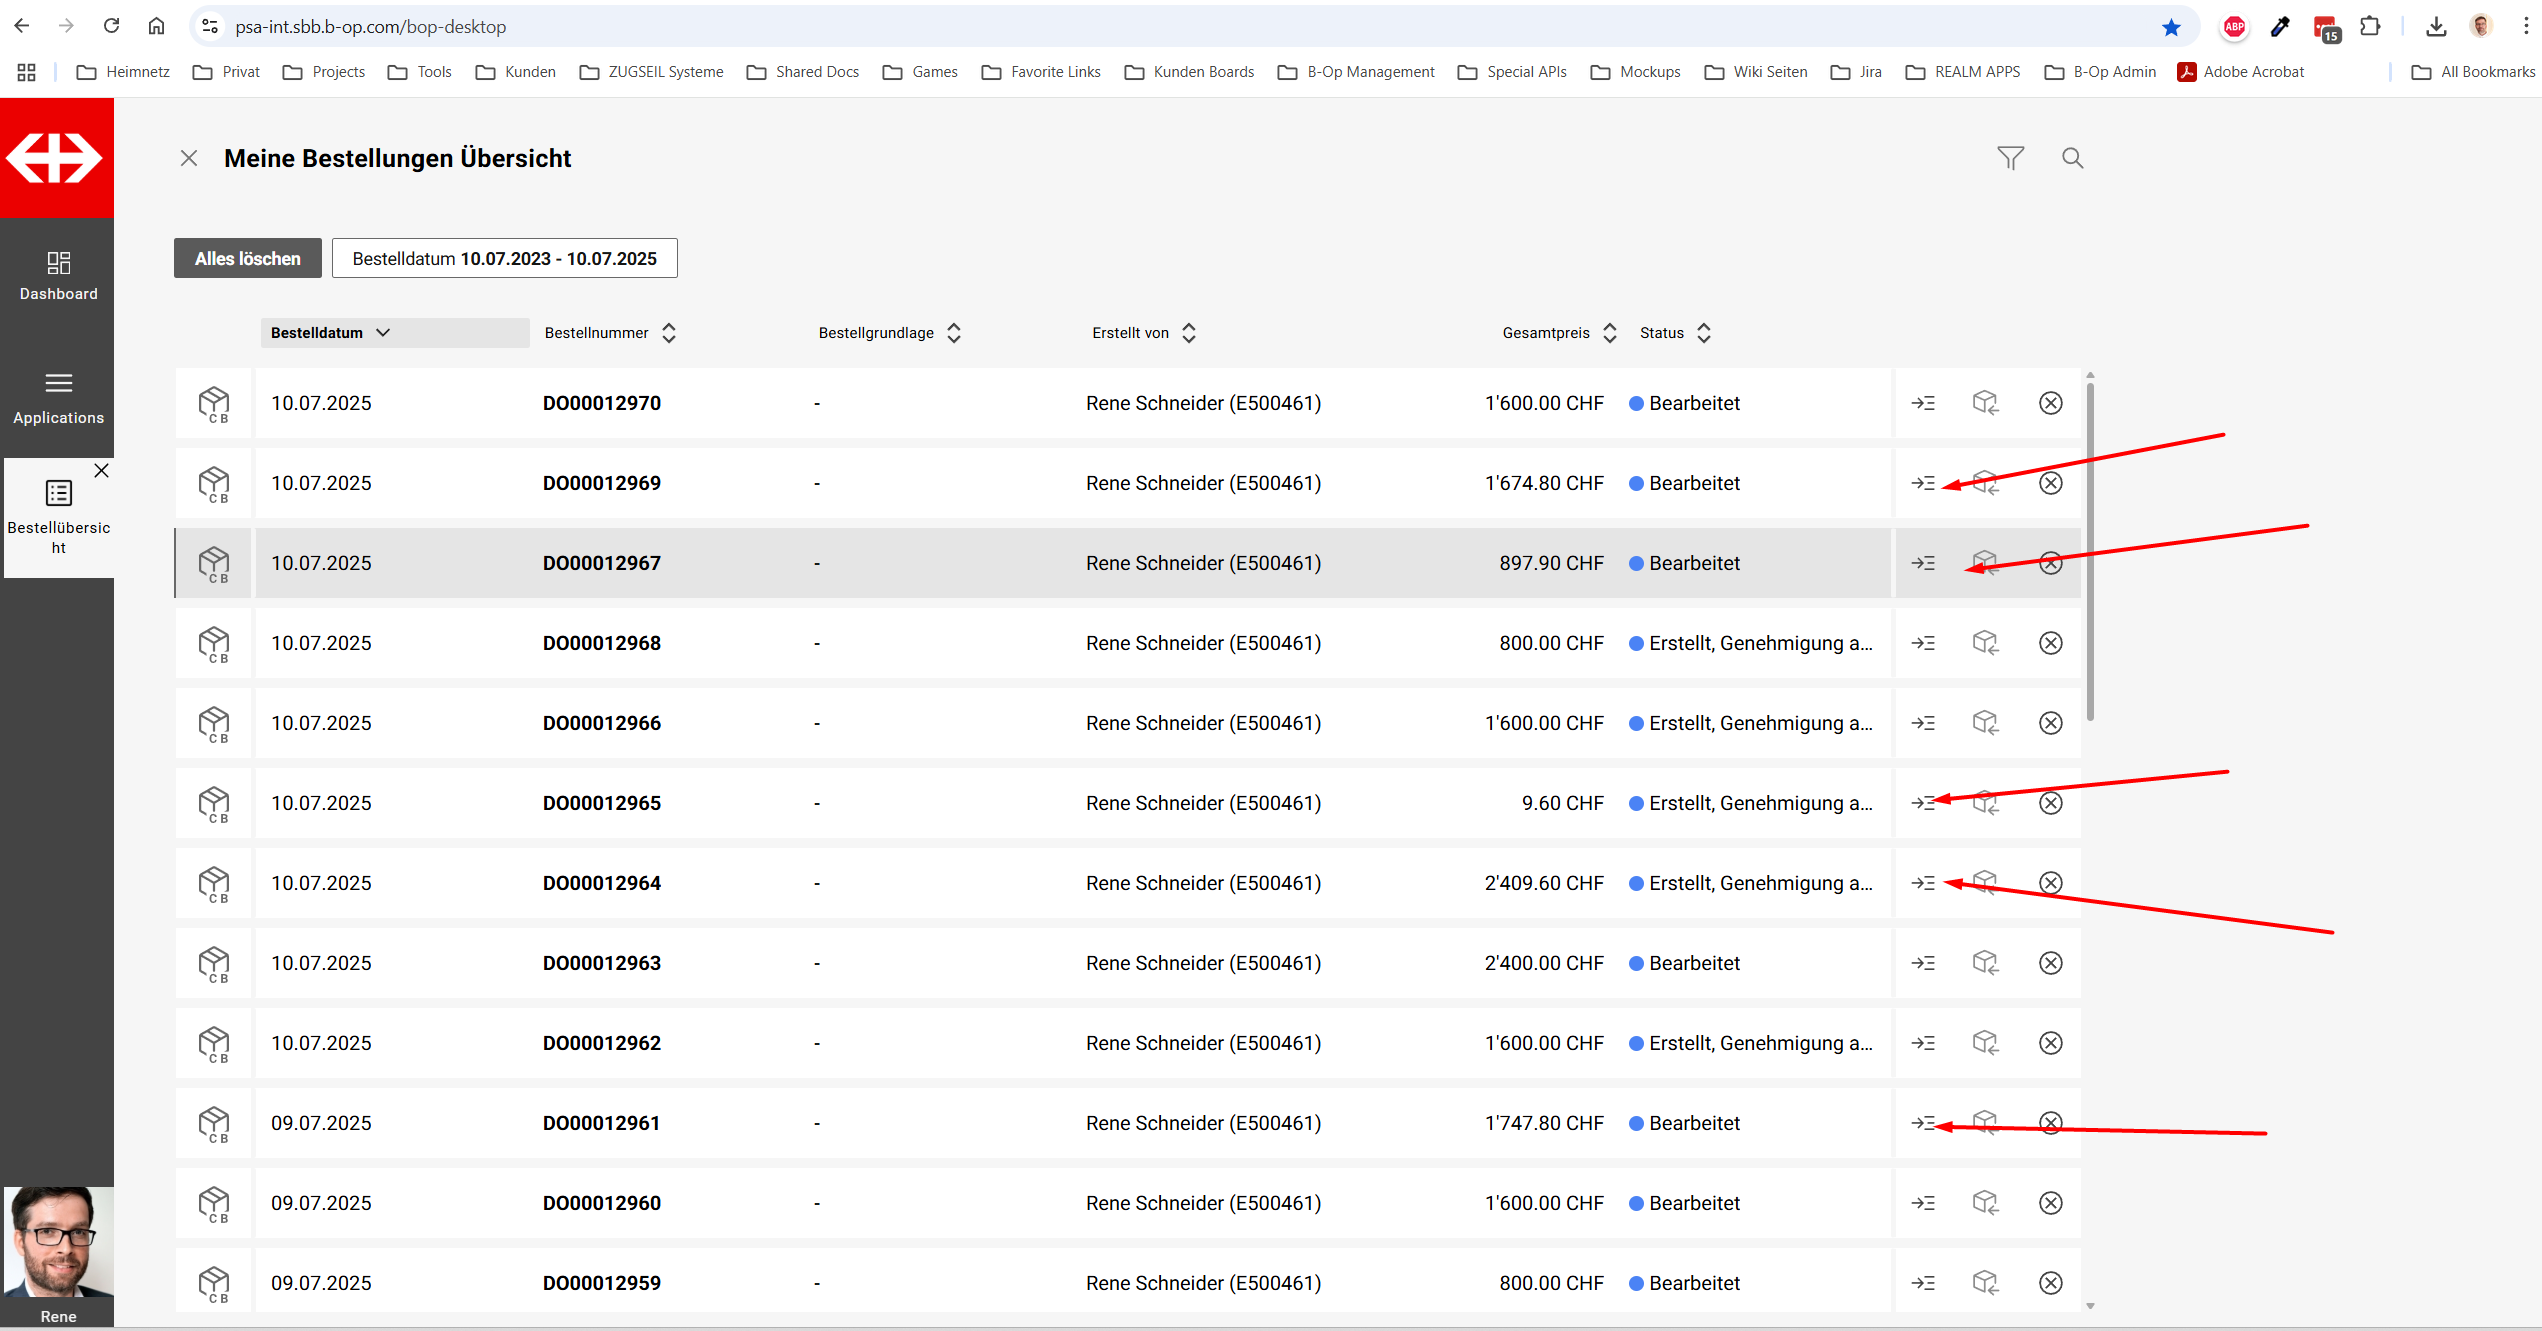2542x1331 pixels.
Task: Close the Bestellübersicht sidebar tab
Action: 101,471
